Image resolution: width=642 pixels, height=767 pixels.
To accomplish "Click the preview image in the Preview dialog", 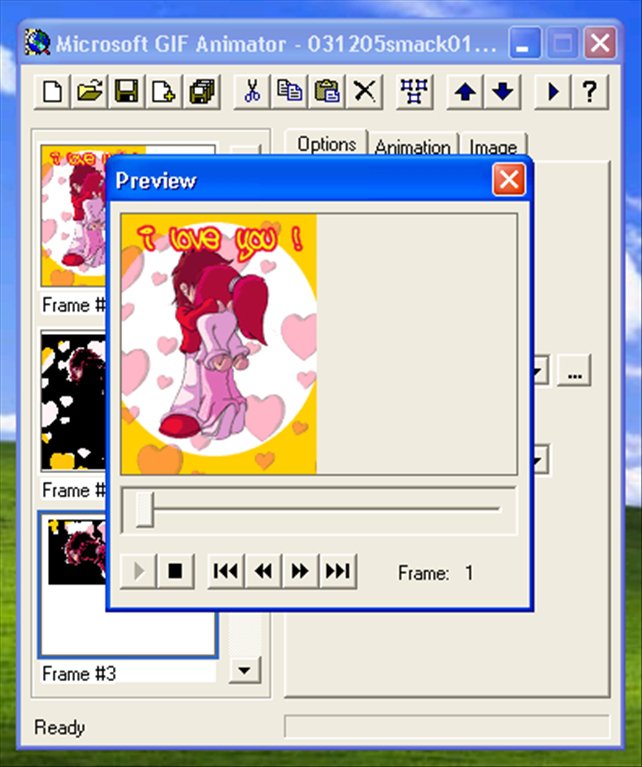I will (219, 344).
